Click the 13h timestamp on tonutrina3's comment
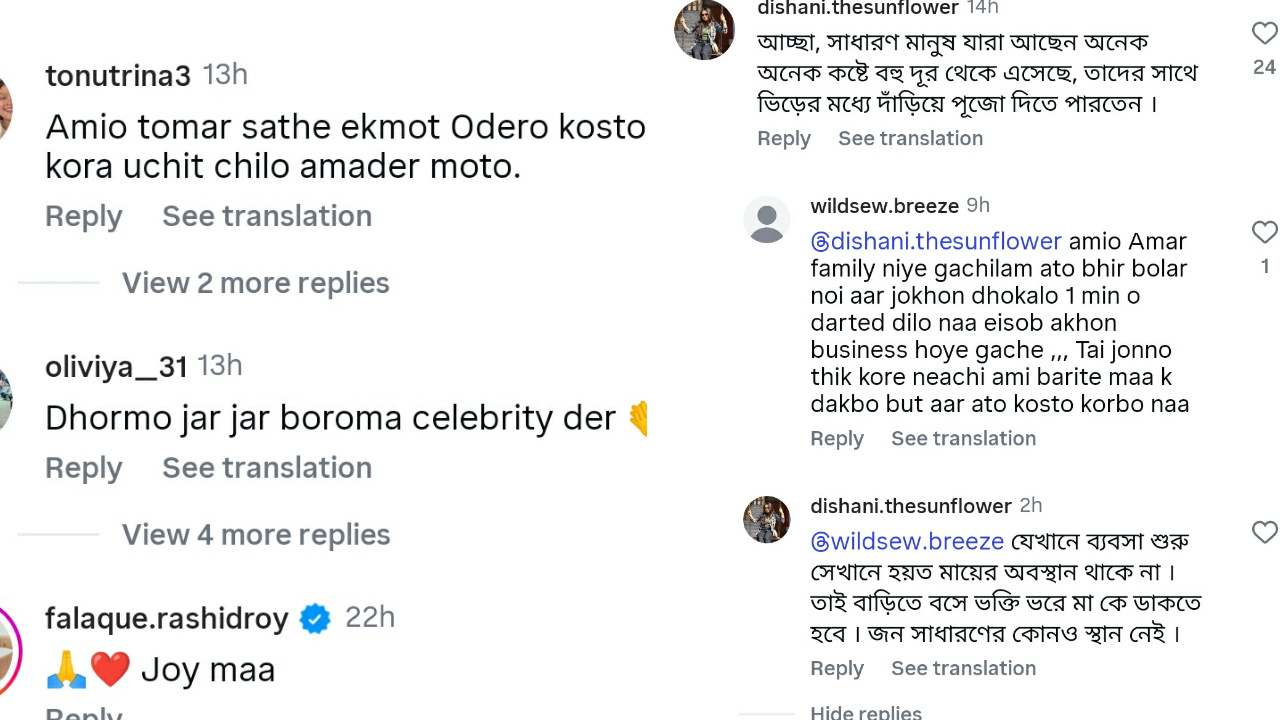The image size is (1280, 720). point(224,74)
